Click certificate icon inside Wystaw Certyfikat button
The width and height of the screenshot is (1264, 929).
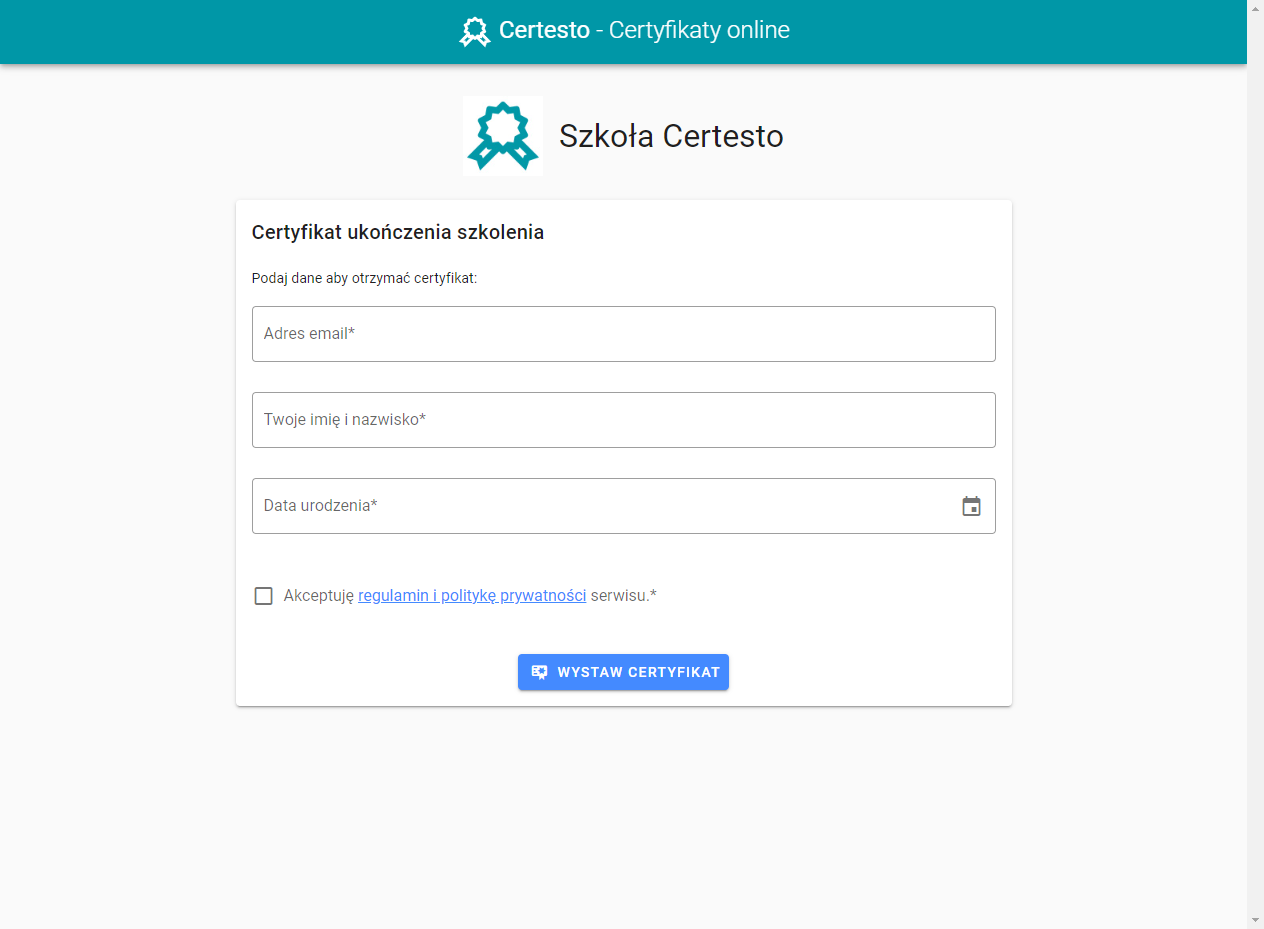pos(539,672)
